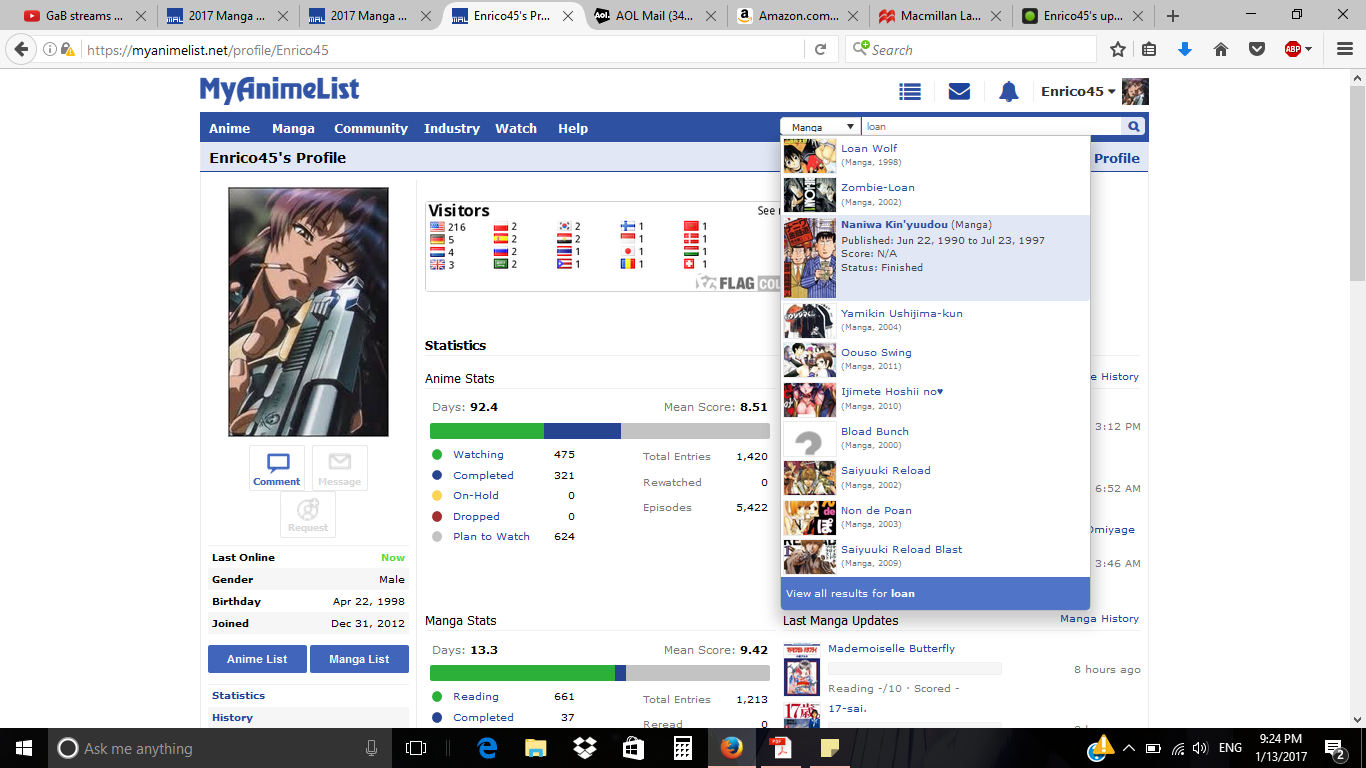This screenshot has width=1366, height=768.
Task: Click the MyAnimeList logo
Action: (279, 90)
